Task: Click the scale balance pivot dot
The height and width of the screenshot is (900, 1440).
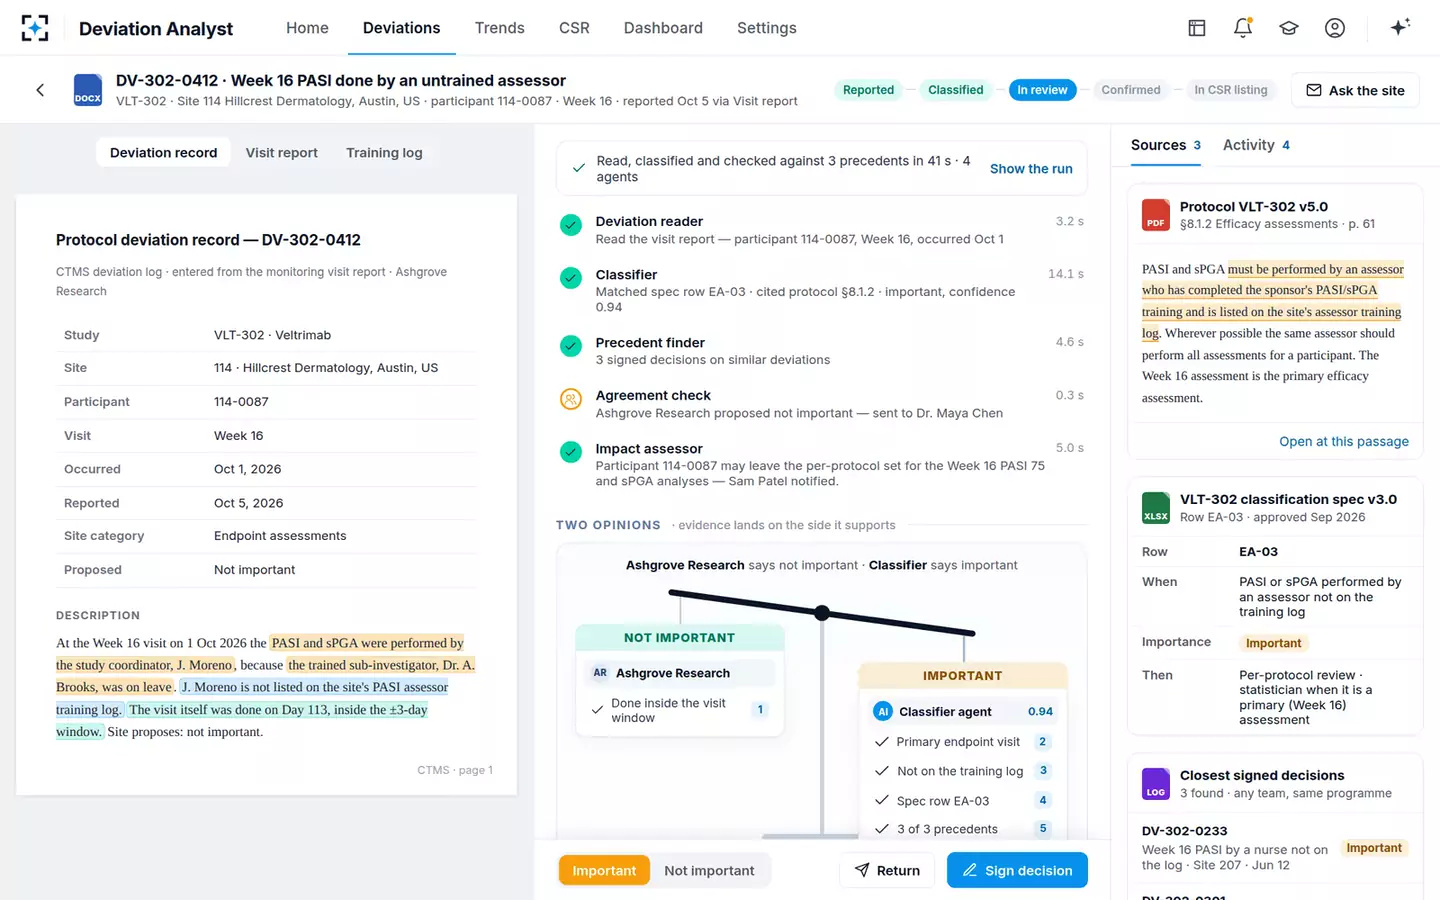Action: pos(822,613)
